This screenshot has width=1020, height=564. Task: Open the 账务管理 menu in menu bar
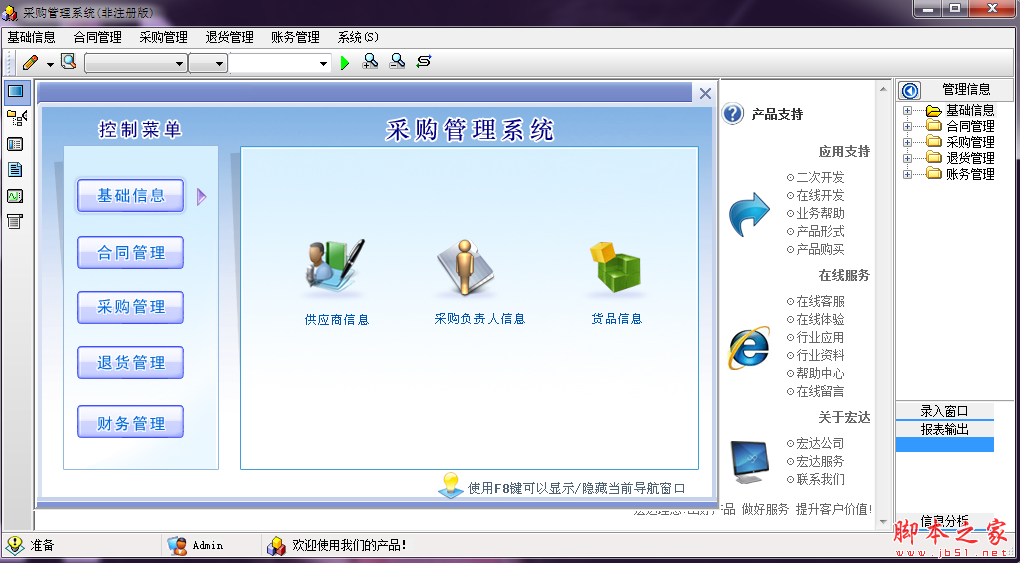click(295, 38)
